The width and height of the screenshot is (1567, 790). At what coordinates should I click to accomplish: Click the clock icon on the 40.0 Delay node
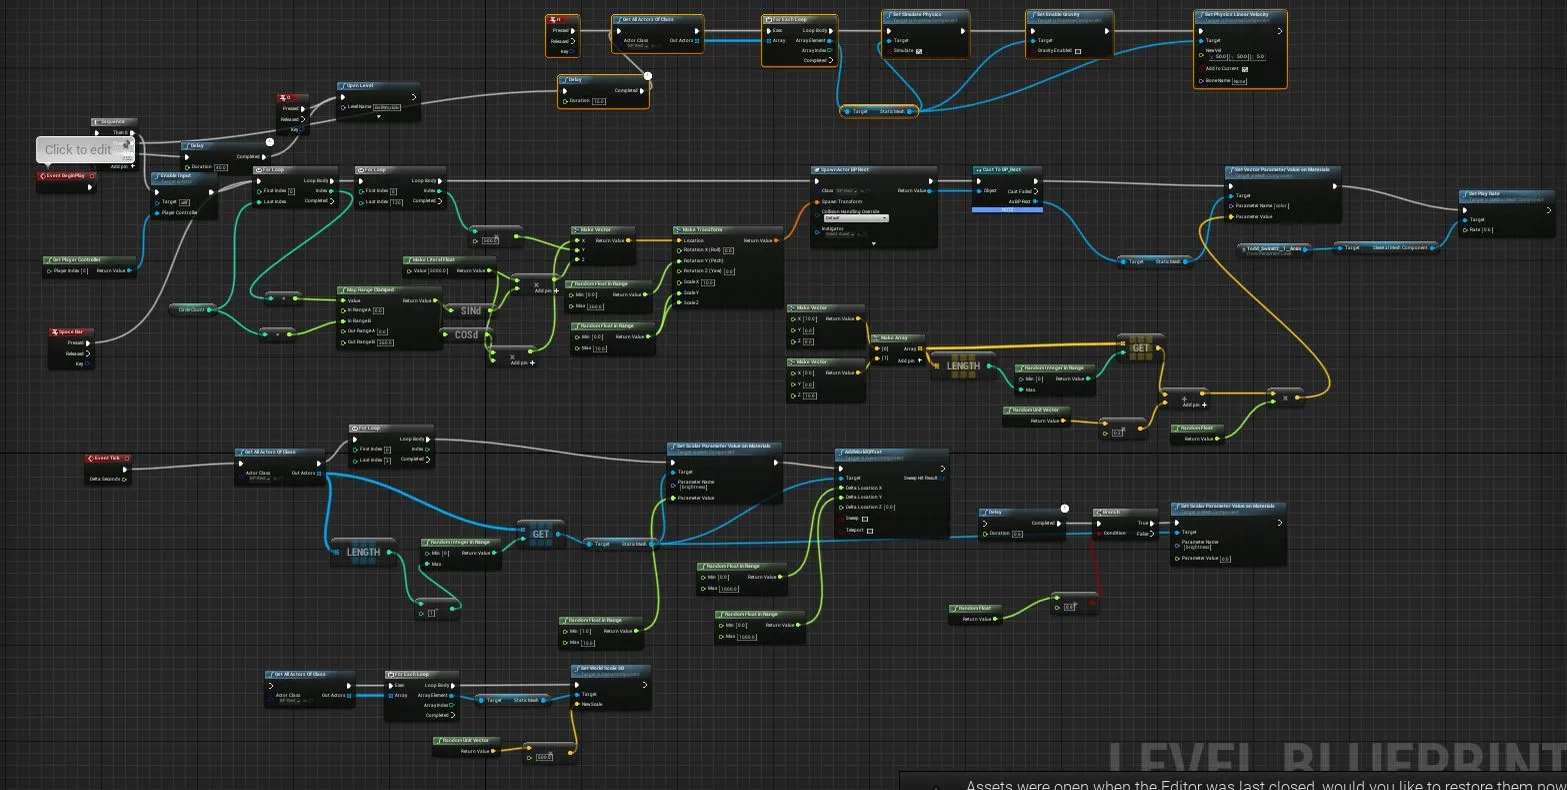270,142
